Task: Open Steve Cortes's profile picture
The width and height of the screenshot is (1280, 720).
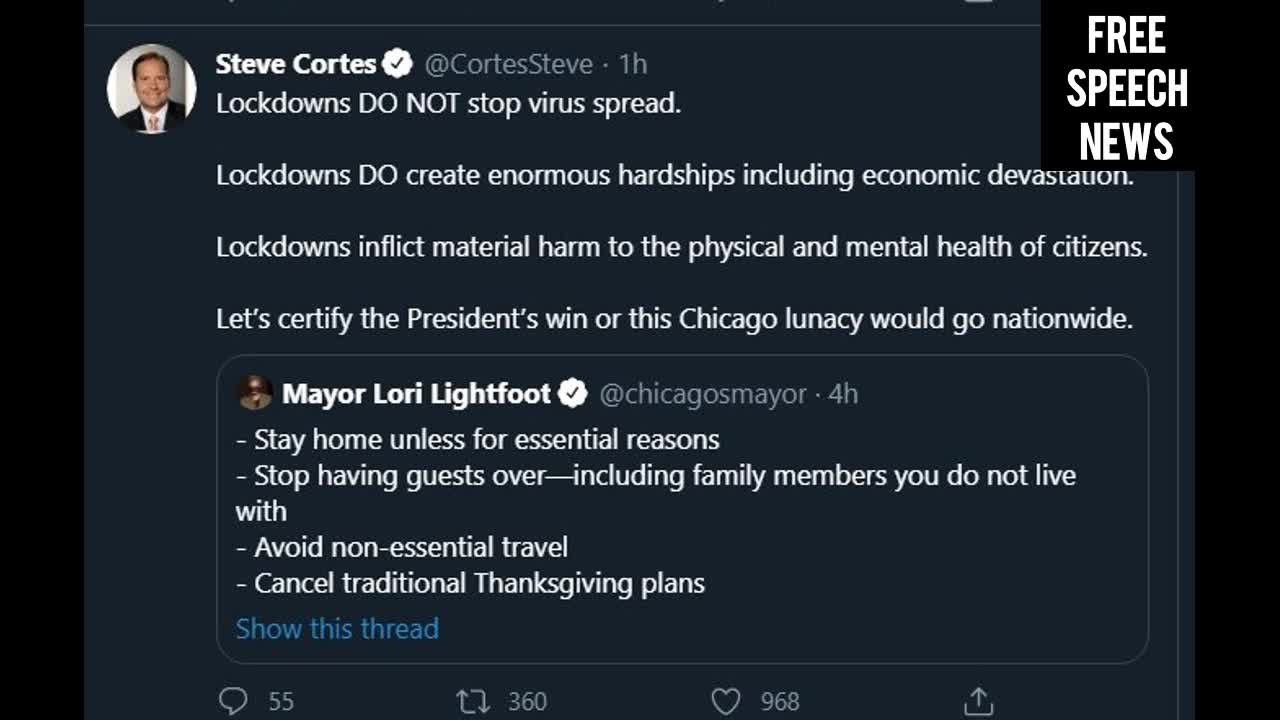Action: click(151, 88)
